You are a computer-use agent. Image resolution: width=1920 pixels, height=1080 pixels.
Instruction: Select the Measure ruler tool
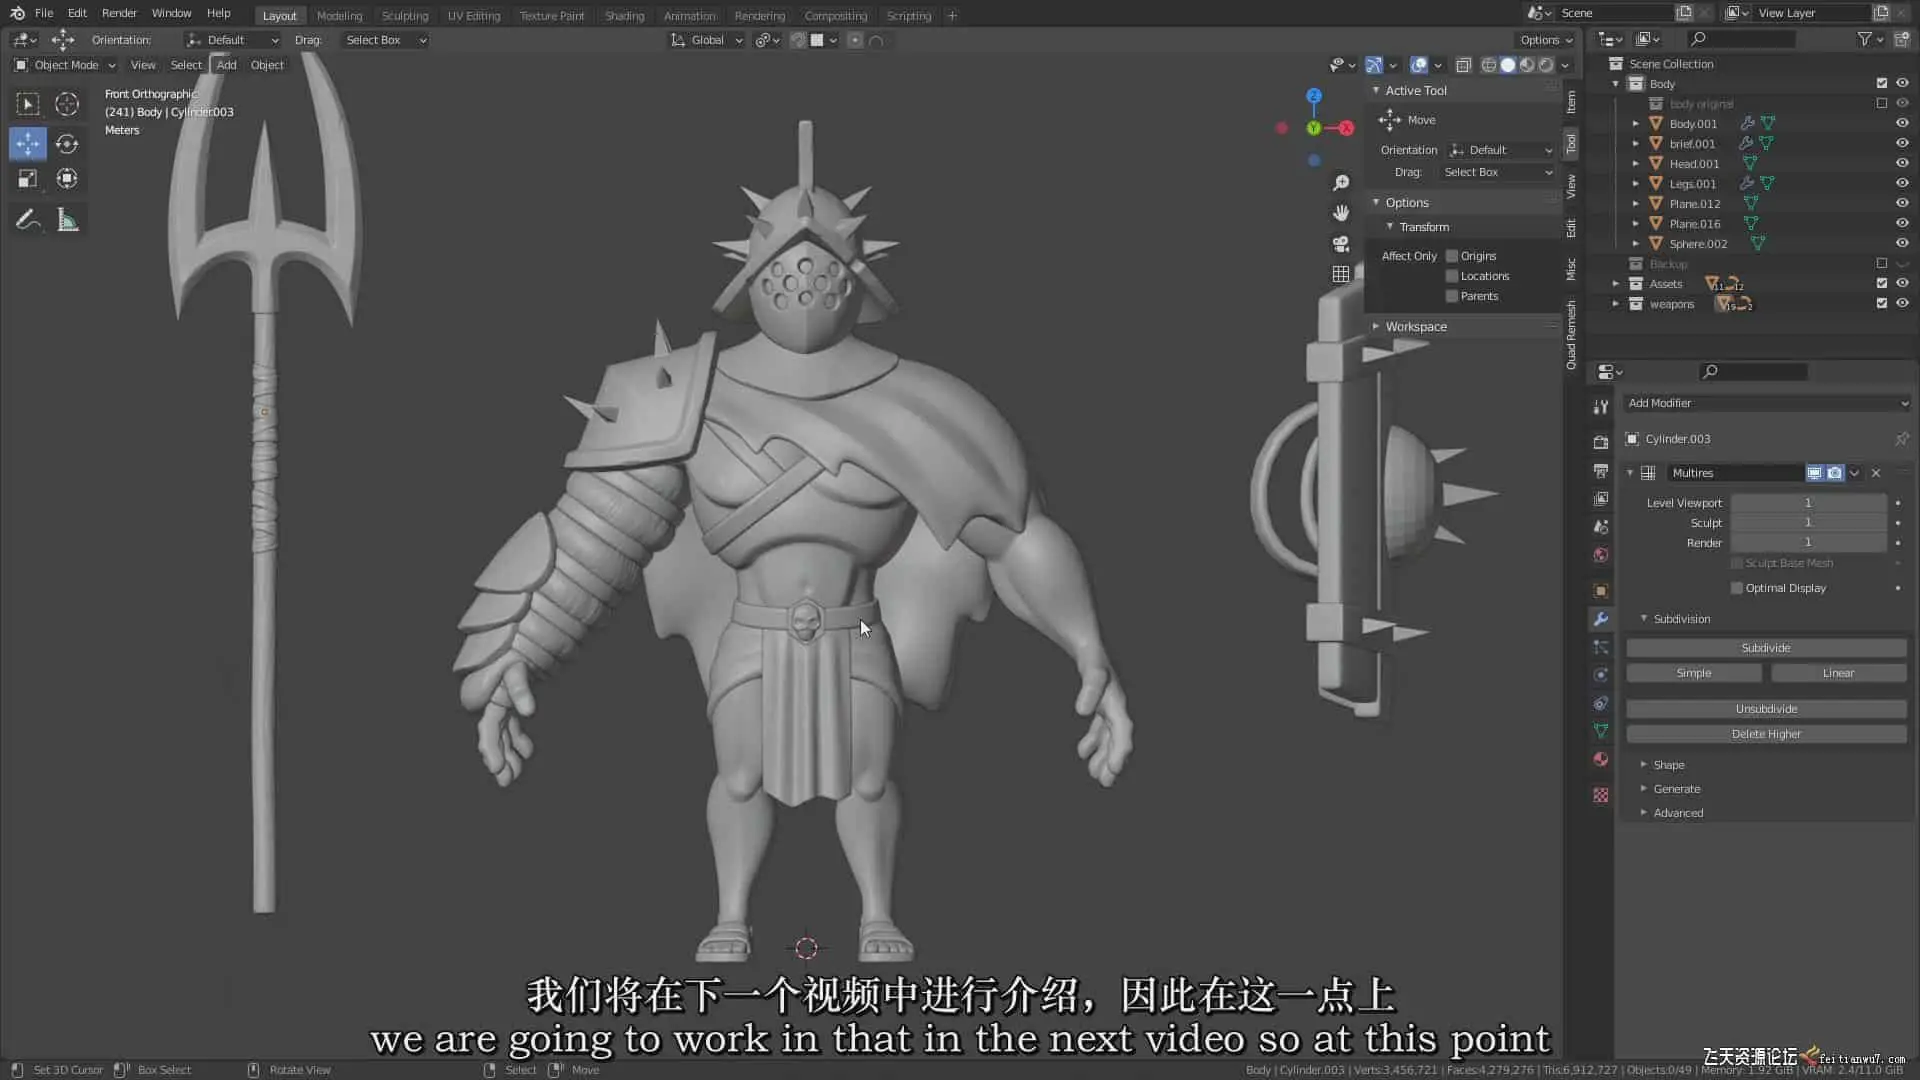(x=67, y=220)
